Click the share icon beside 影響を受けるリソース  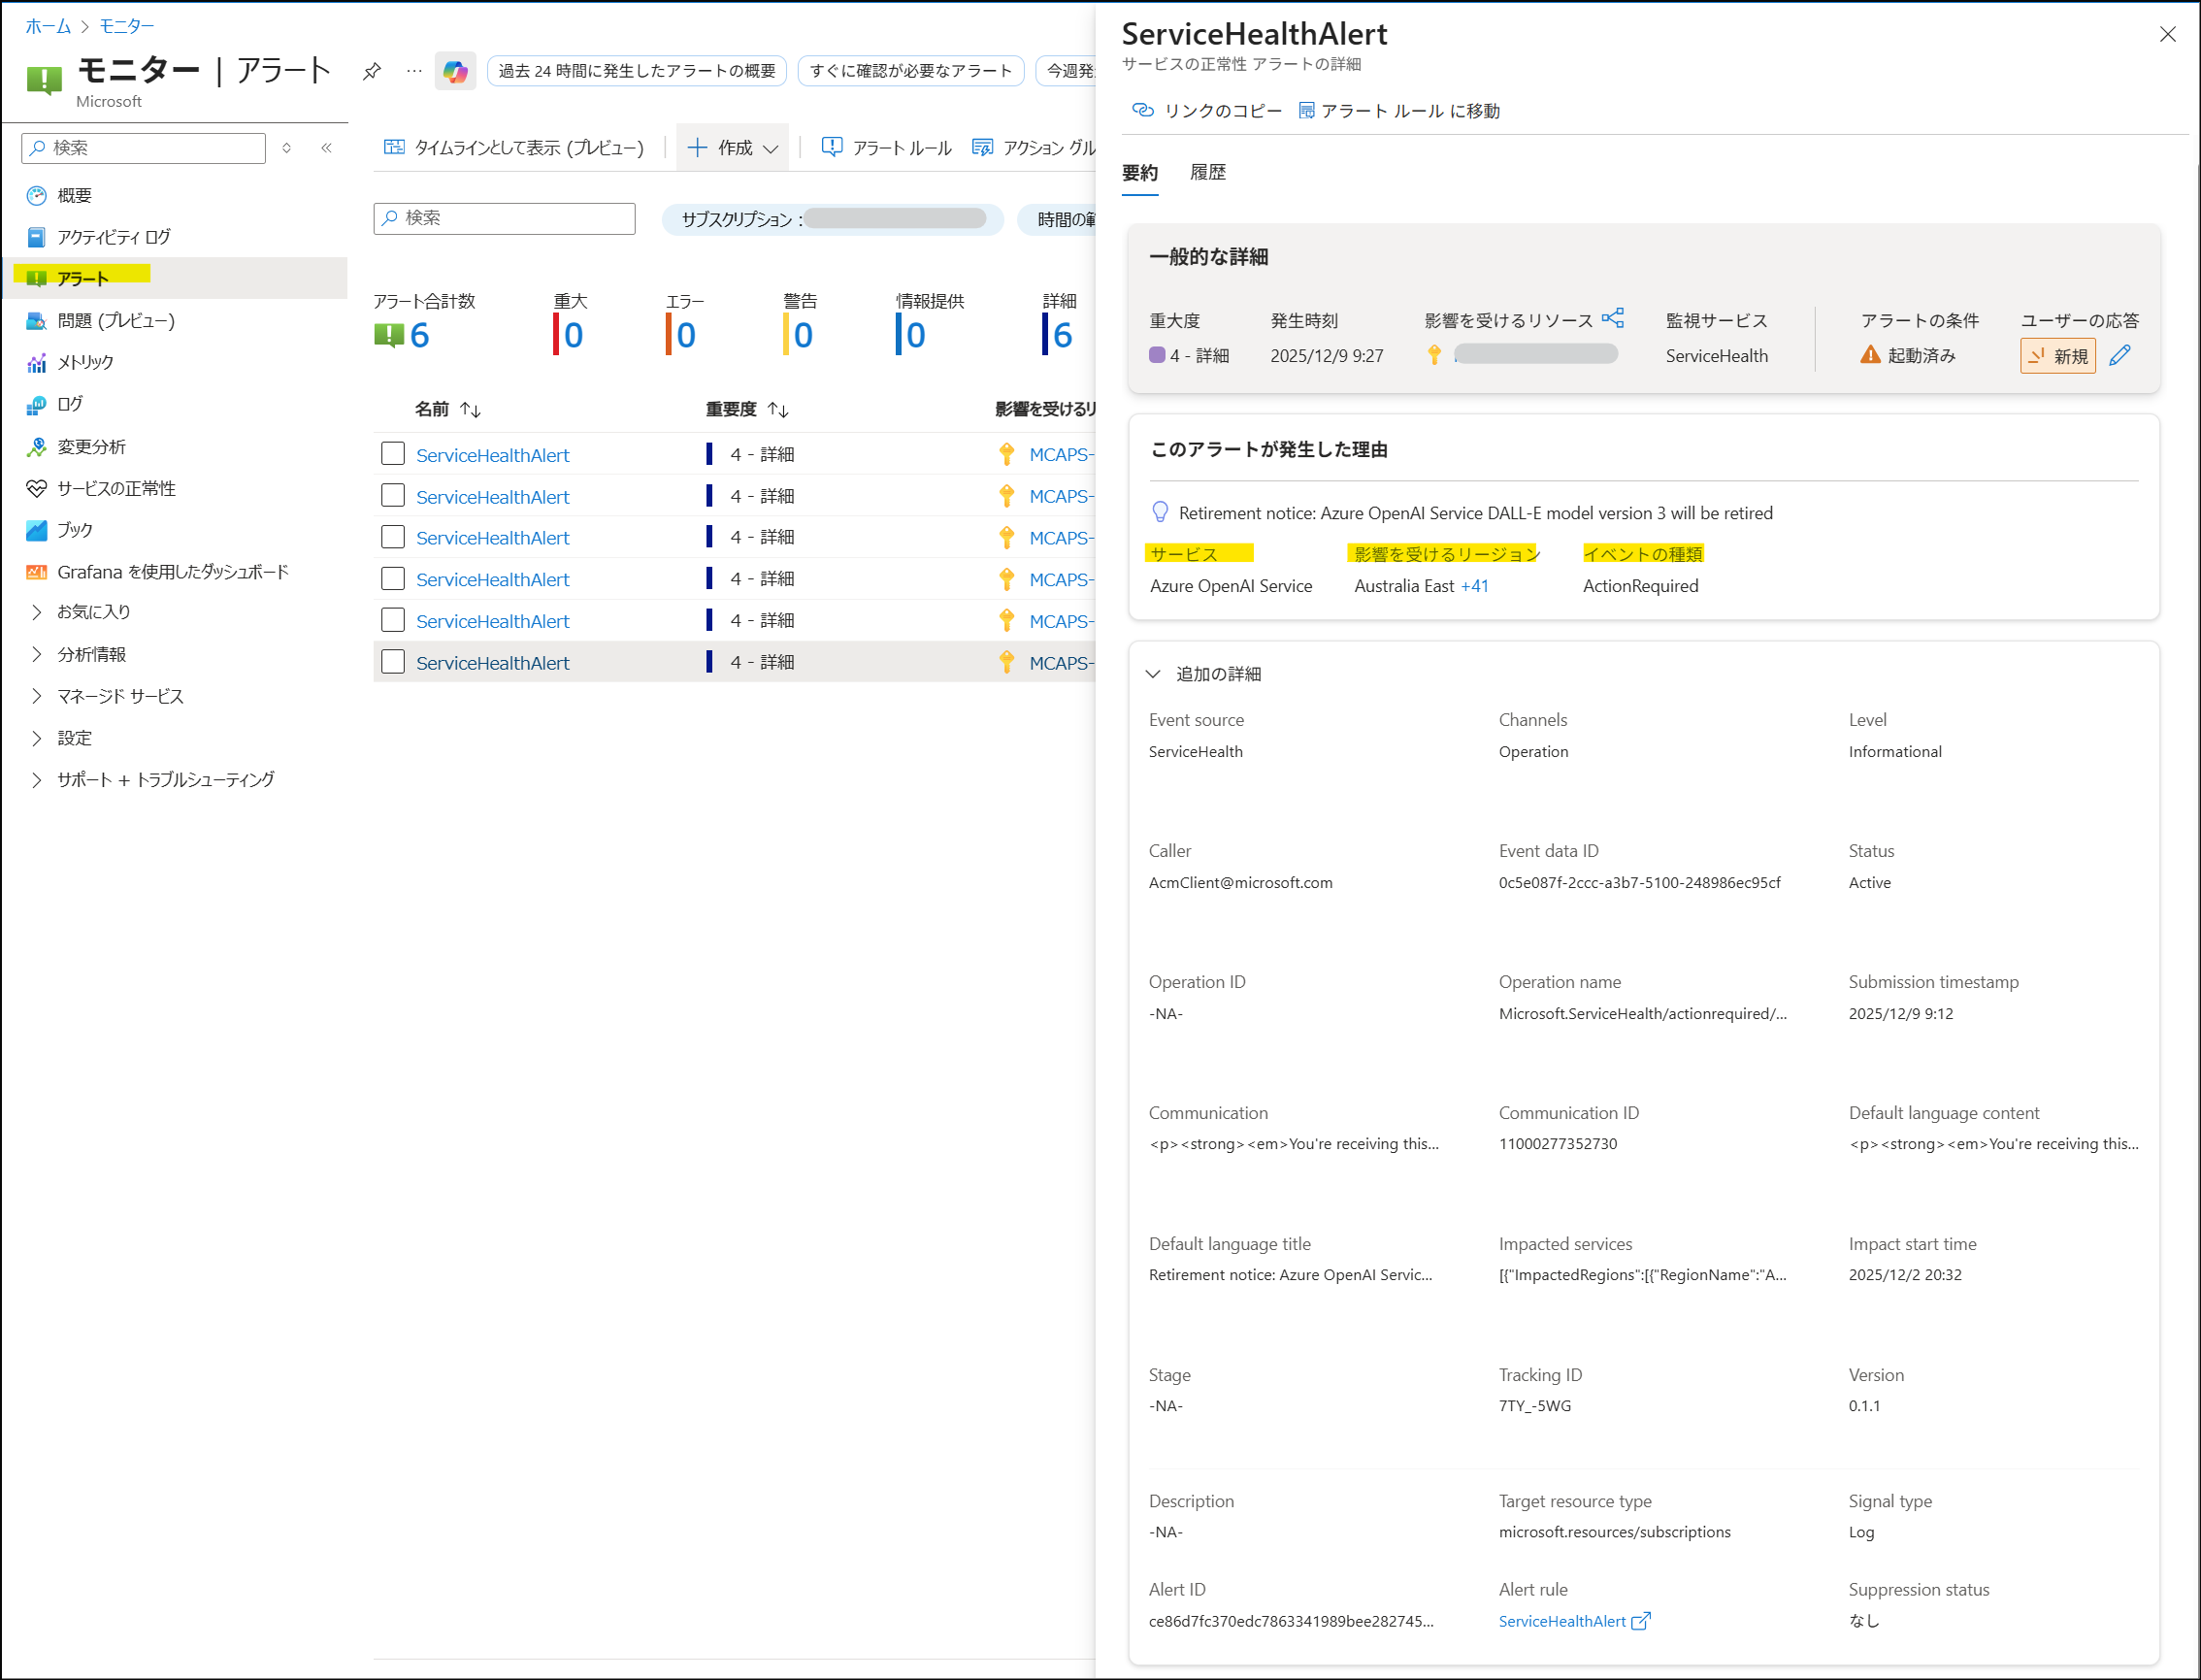(x=1613, y=318)
